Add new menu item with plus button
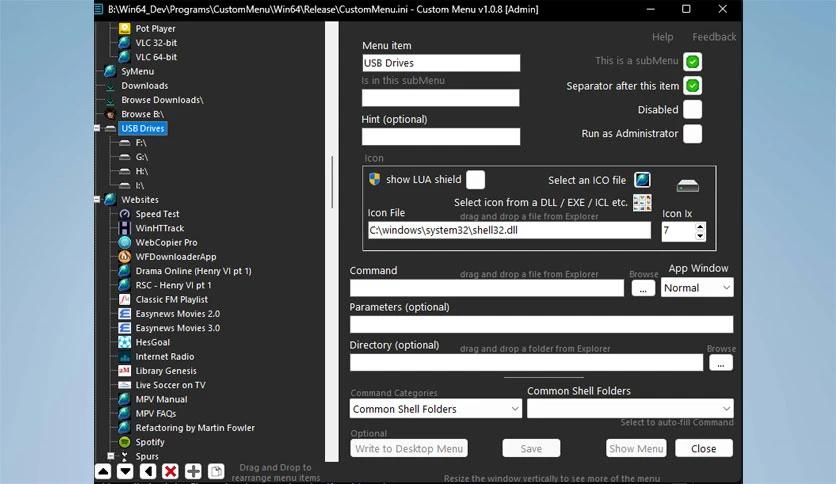836x484 pixels. click(x=193, y=471)
